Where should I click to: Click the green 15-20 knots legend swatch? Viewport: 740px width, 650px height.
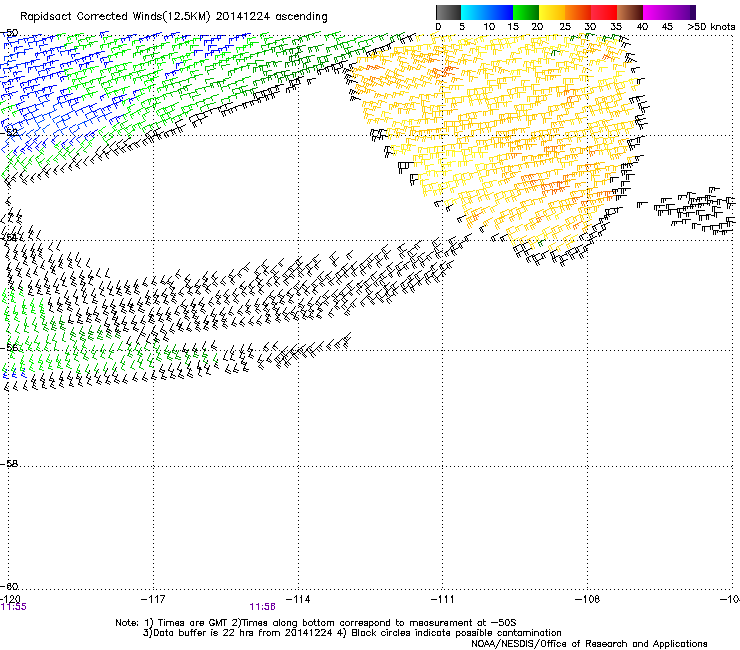click(x=526, y=12)
